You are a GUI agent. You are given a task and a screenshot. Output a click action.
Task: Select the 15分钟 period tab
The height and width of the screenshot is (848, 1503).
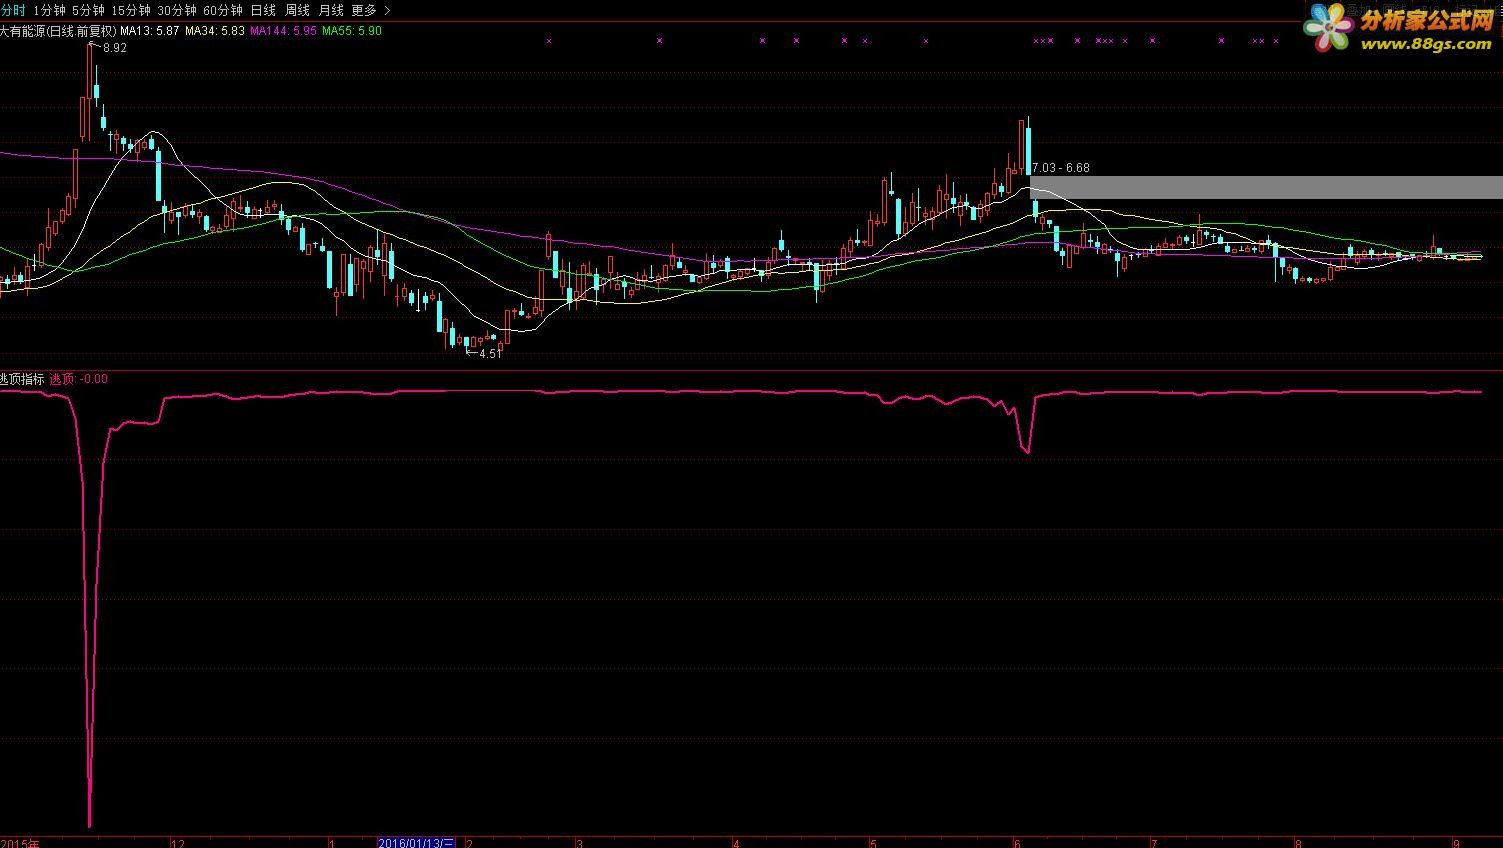click(131, 10)
